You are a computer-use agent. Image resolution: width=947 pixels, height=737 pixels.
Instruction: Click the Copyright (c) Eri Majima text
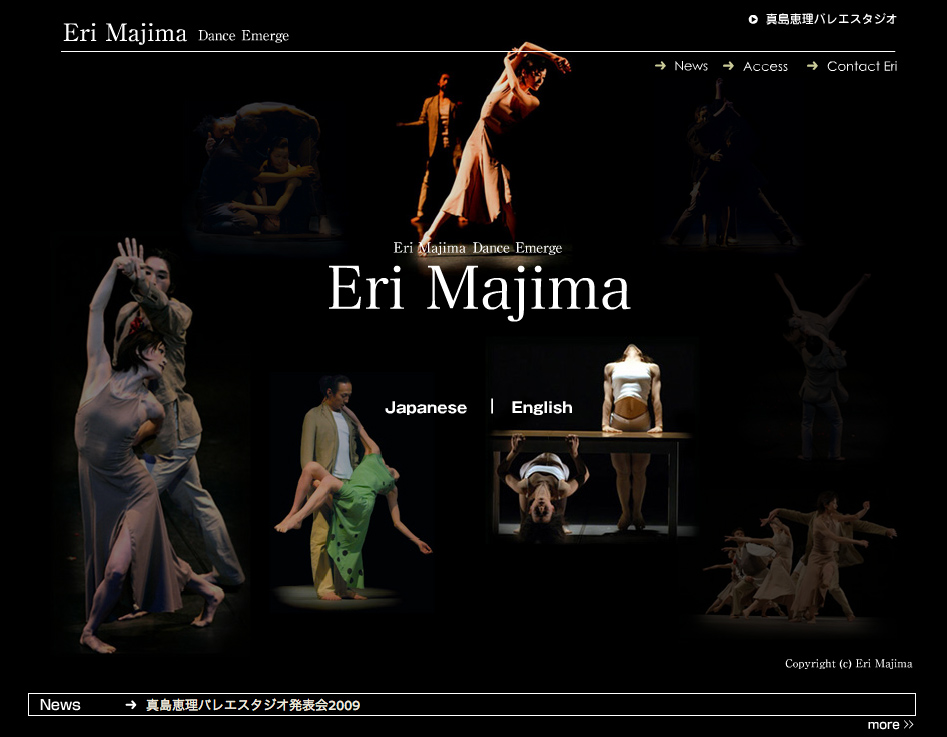tap(849, 663)
